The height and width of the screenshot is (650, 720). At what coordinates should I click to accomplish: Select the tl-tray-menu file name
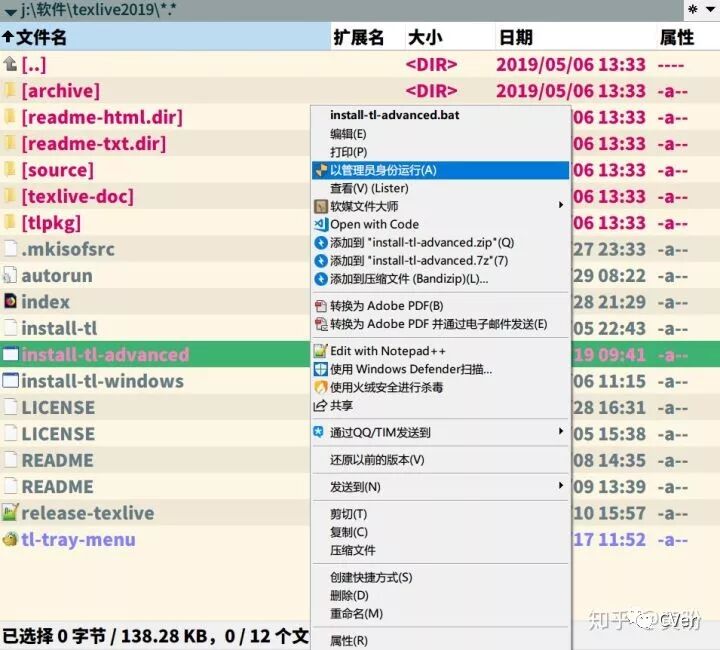pyautogui.click(x=79, y=539)
